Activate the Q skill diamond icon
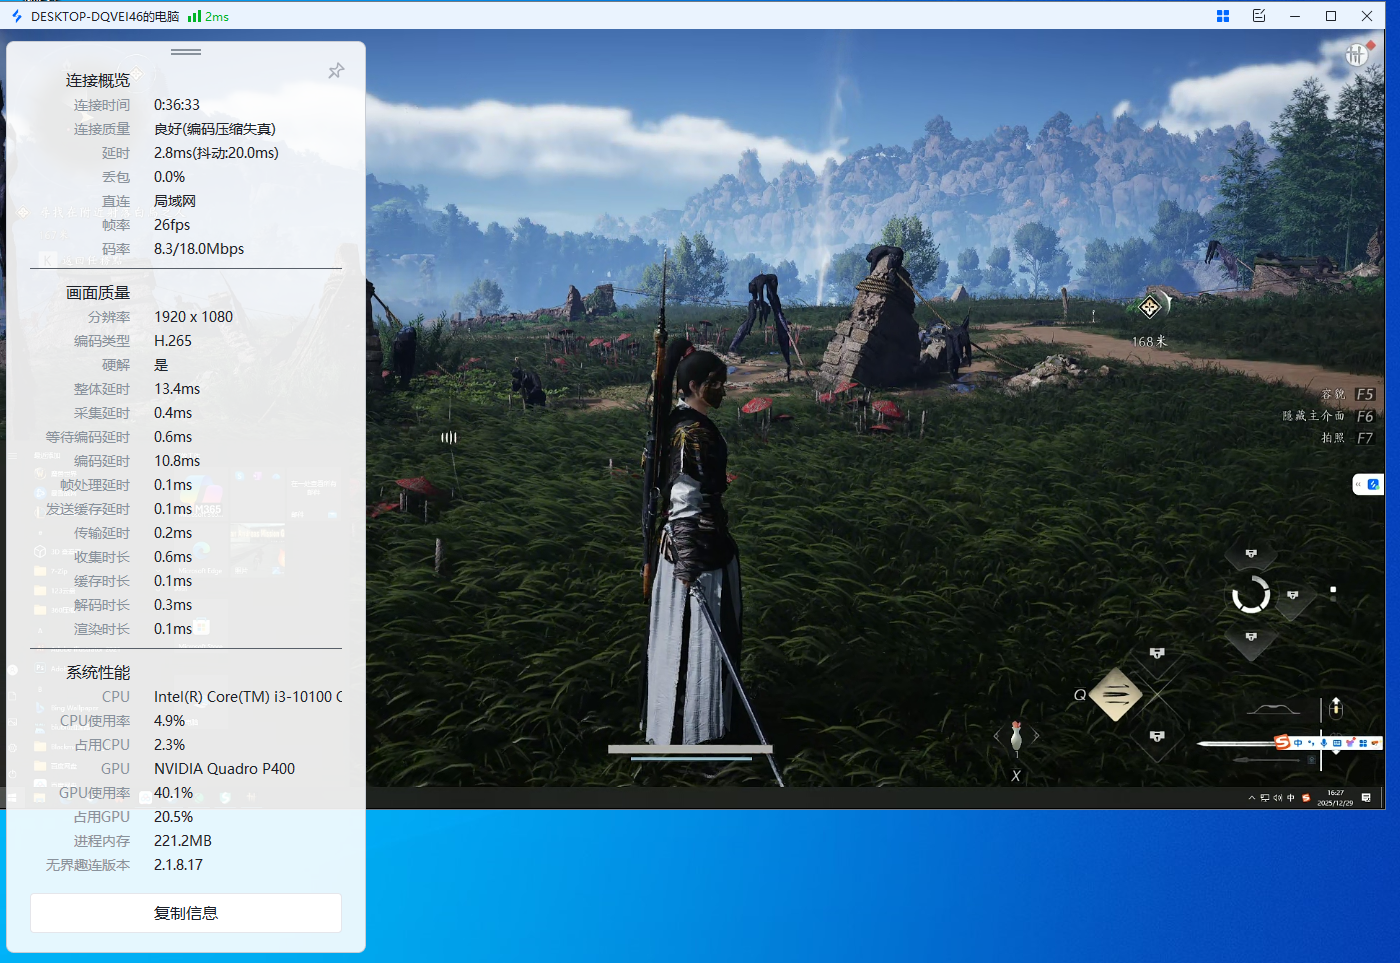This screenshot has width=1400, height=963. tap(1116, 694)
